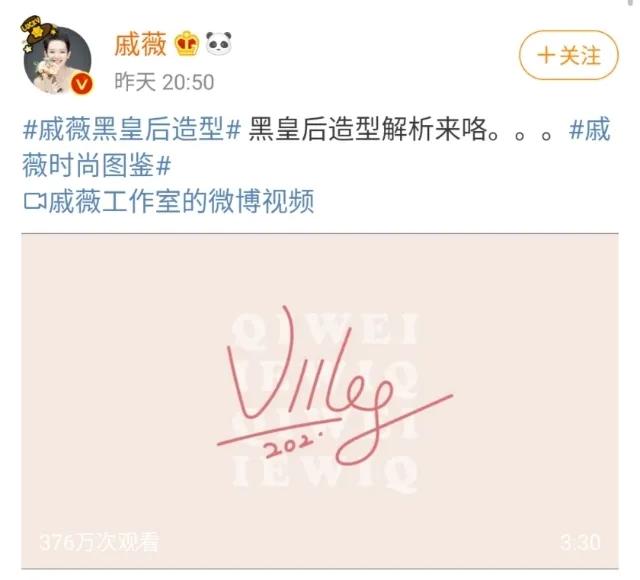Click the post text 黑皇后造型解析来咯
640x580 pixels.
[x=367, y=129]
